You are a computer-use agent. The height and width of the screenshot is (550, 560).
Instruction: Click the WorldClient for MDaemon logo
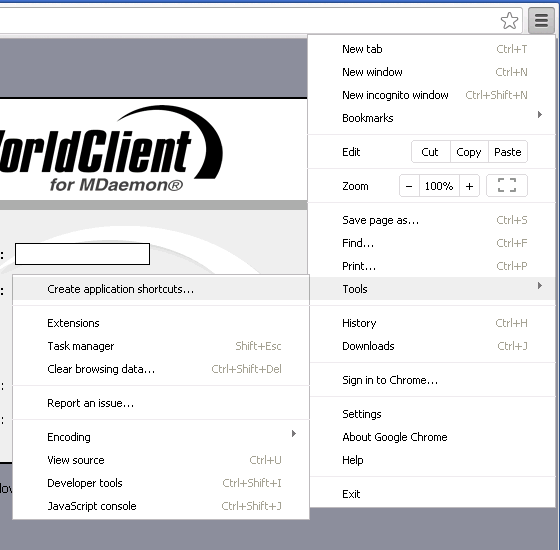pos(111,148)
